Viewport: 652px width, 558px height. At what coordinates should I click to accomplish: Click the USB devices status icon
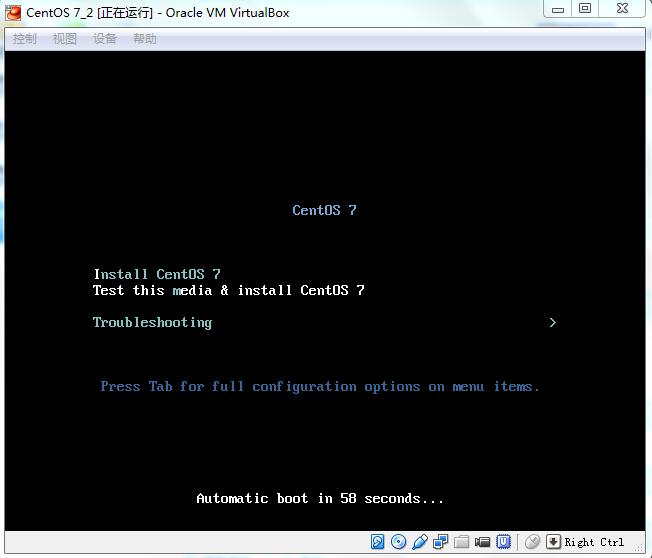click(420, 542)
